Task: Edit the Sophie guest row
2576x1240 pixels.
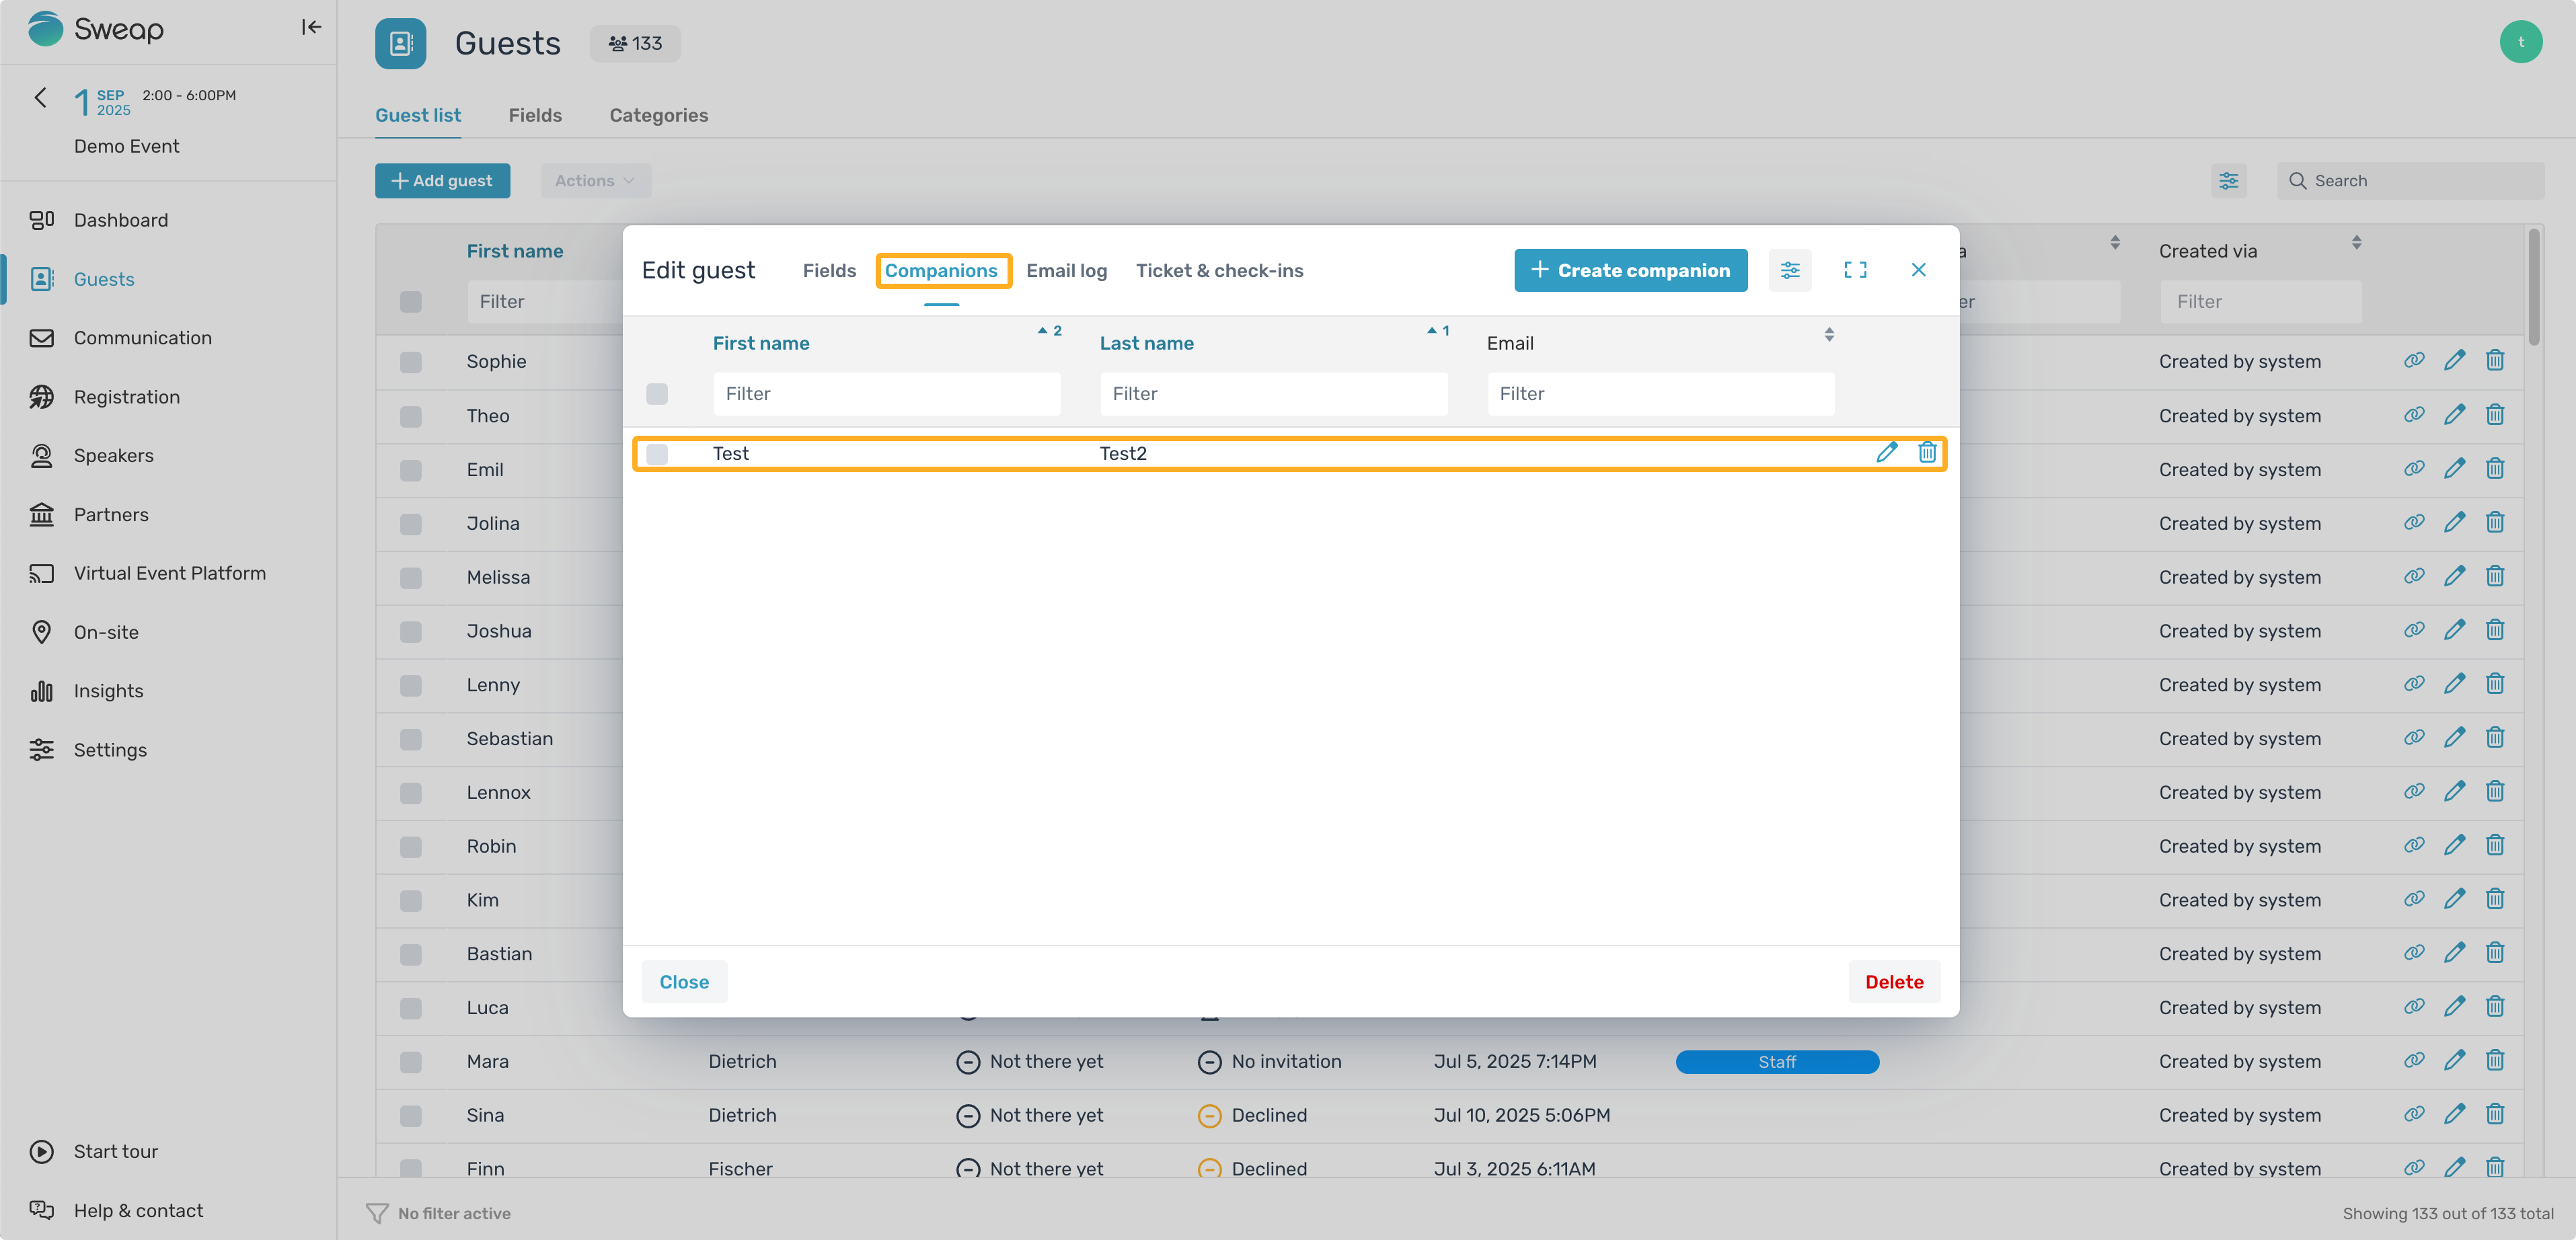Action: (x=2454, y=360)
